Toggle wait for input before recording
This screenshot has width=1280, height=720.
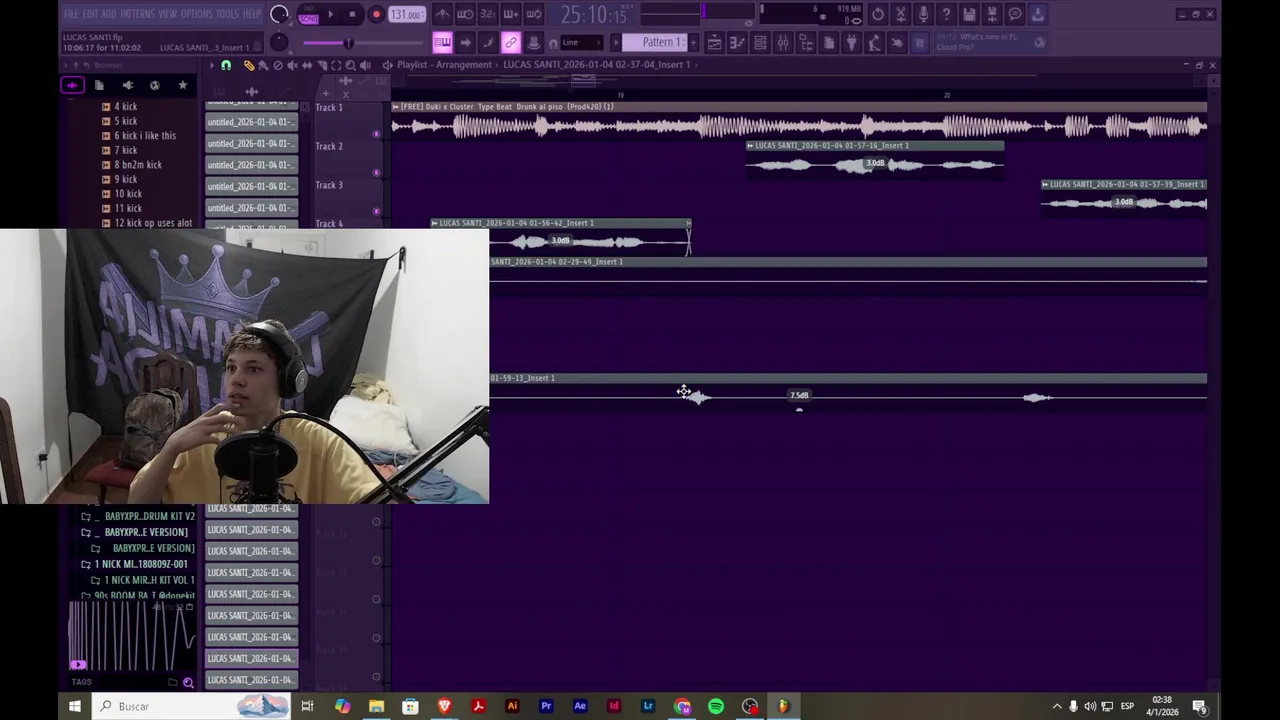[x=465, y=14]
